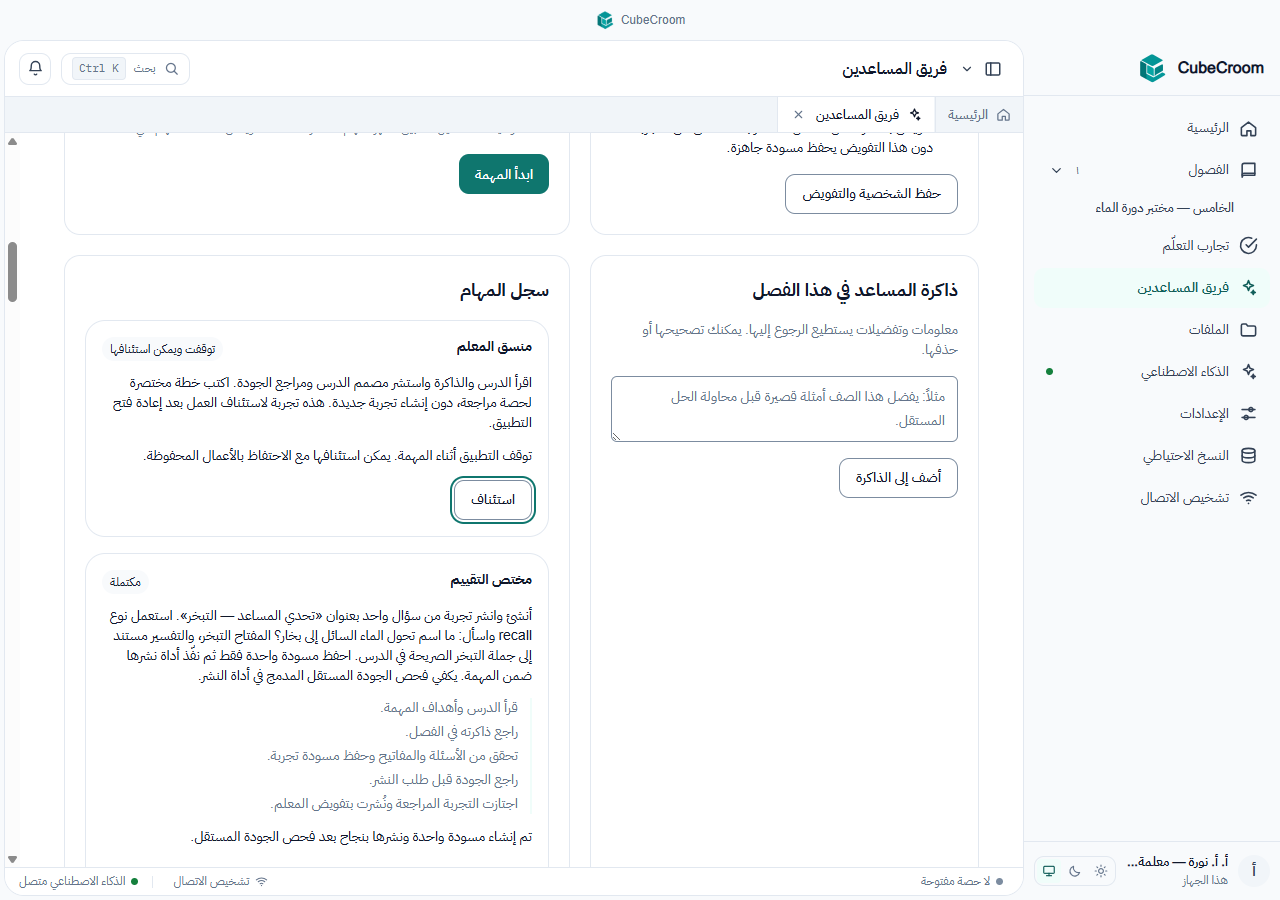Click الذكاء الاصطناعي متصل status

coord(79,881)
